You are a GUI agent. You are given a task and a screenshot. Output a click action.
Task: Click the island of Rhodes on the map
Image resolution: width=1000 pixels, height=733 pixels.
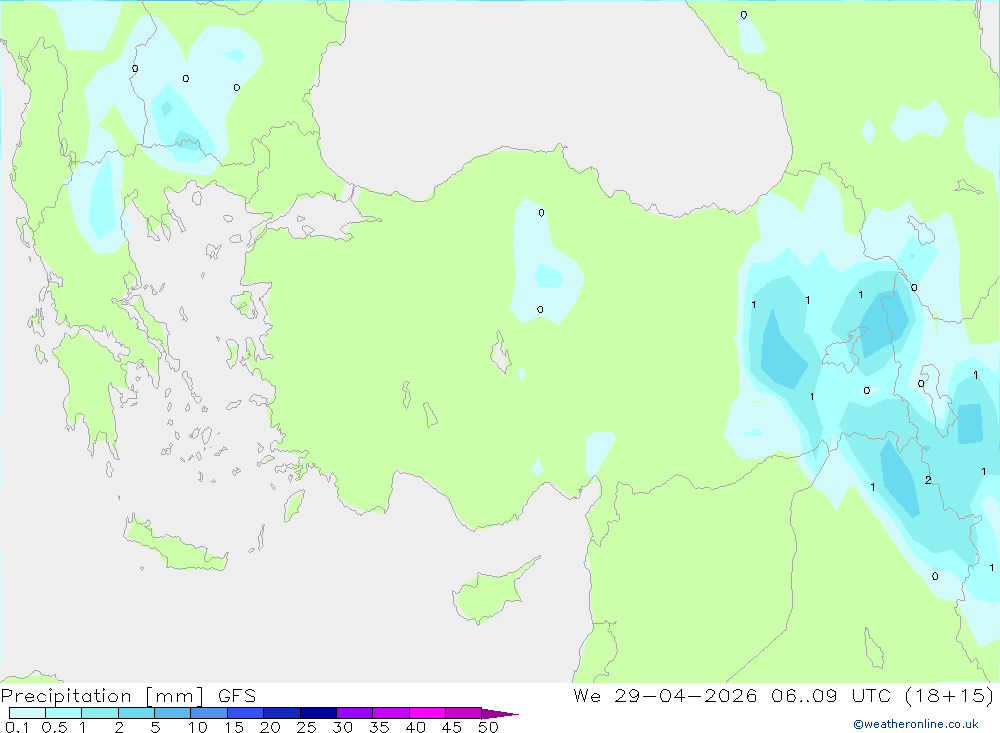293,506
